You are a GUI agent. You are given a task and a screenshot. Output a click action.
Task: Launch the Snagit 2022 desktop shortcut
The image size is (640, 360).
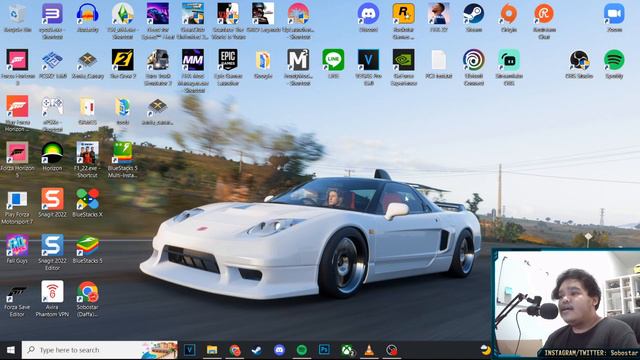(x=52, y=202)
